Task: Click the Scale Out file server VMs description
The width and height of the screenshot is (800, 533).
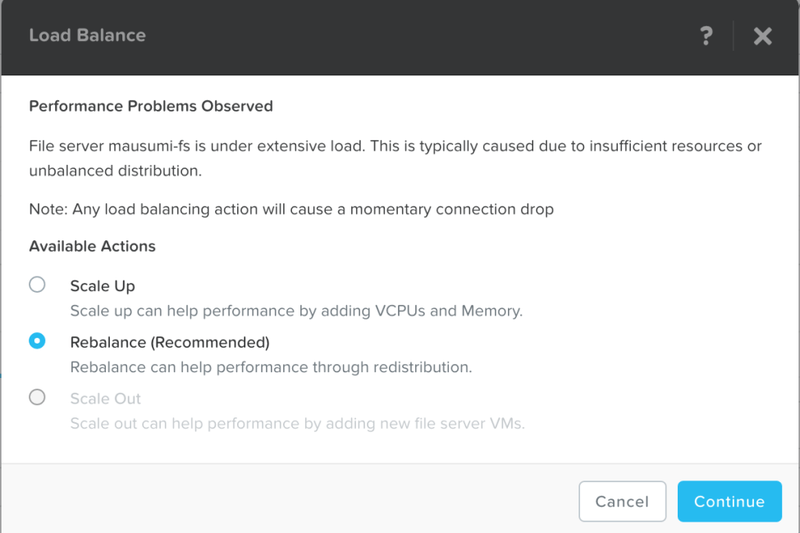Action: pyautogui.click(x=297, y=423)
